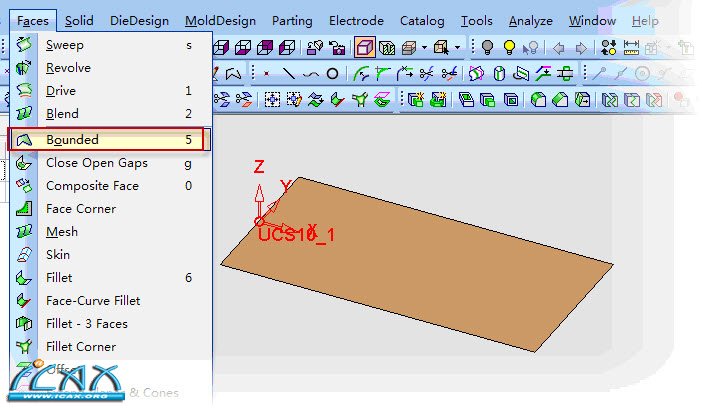Enable the highlighted shaded cube display mode
The width and height of the screenshot is (702, 408).
tap(364, 47)
